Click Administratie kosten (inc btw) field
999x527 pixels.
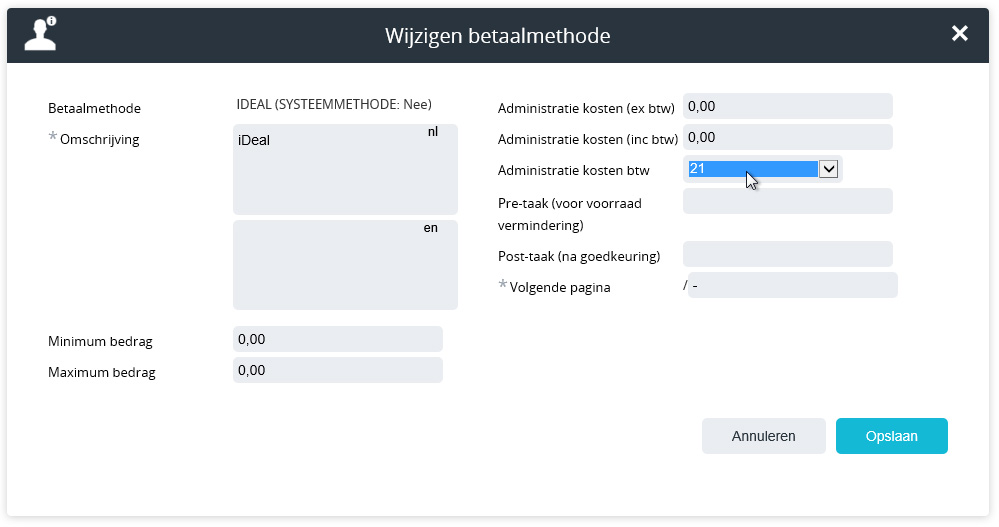click(787, 137)
